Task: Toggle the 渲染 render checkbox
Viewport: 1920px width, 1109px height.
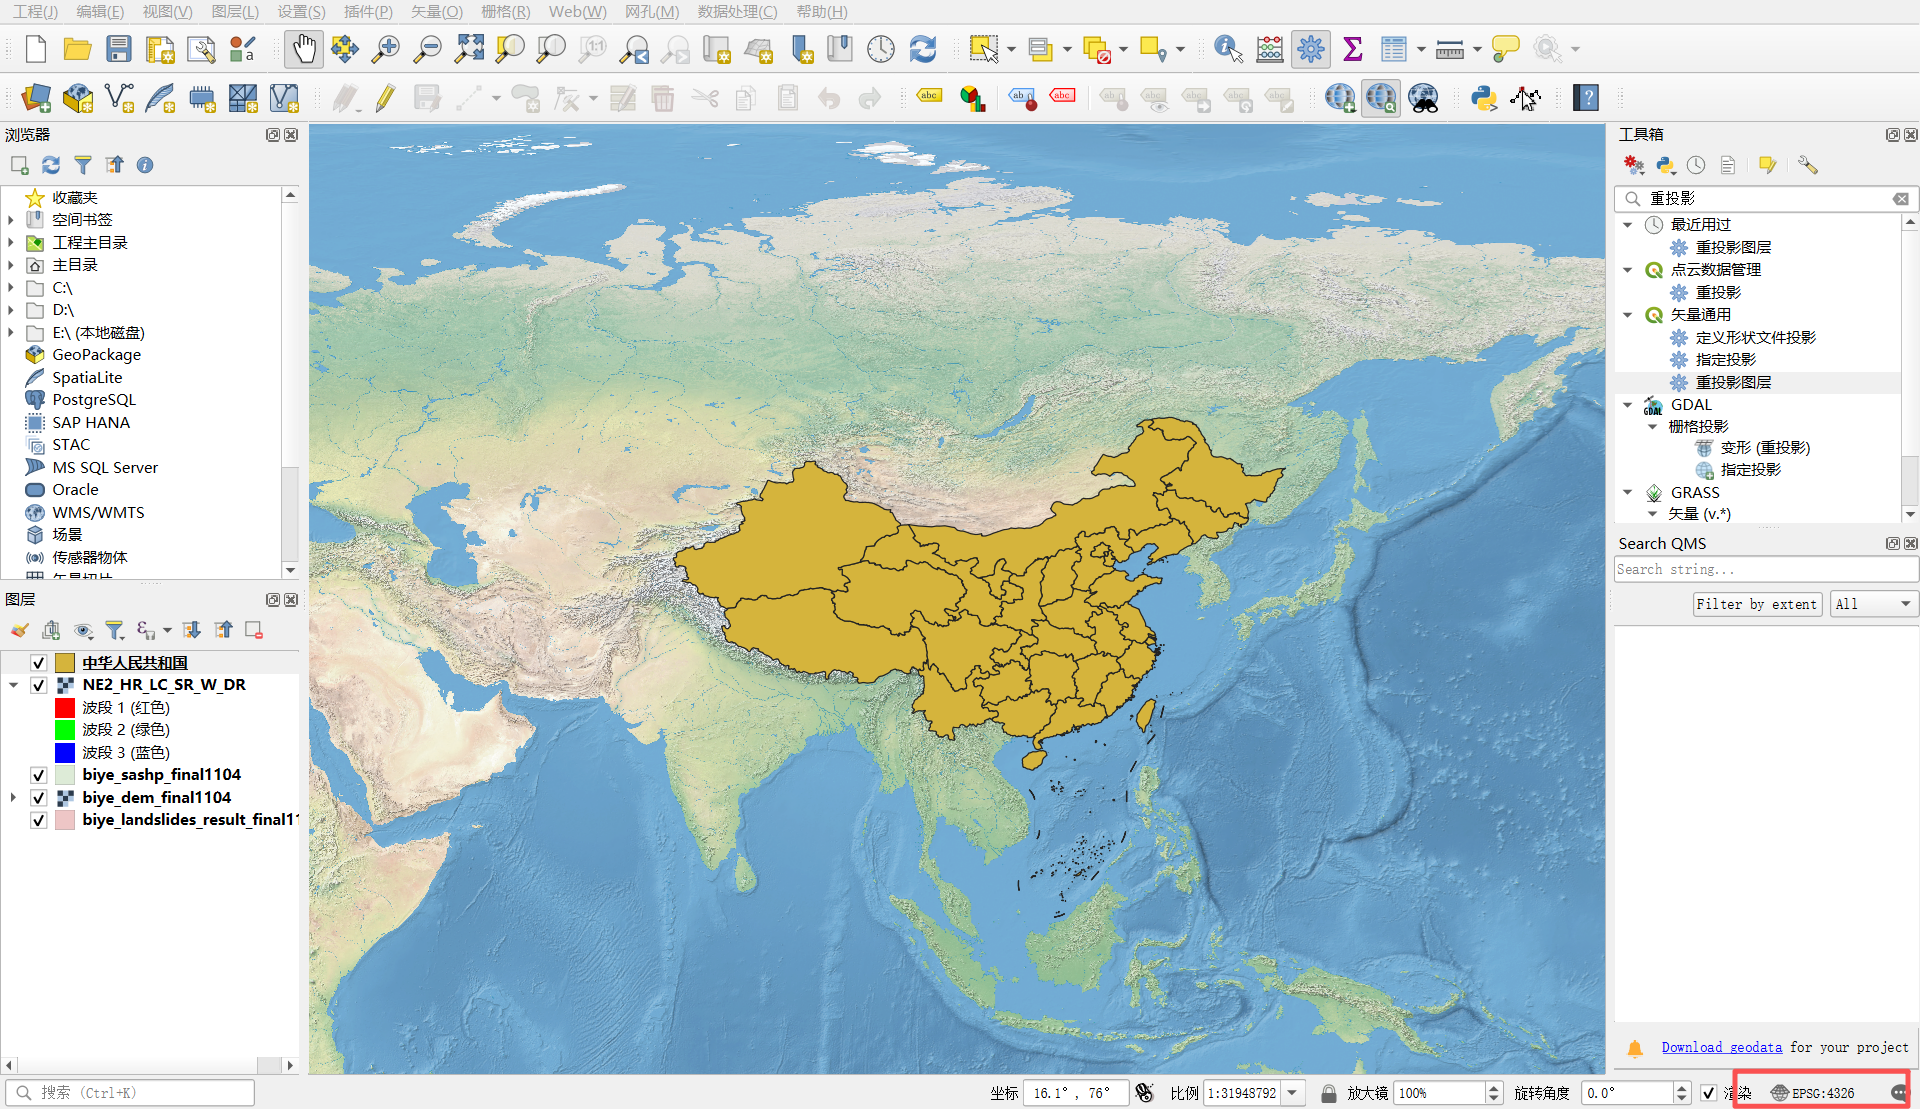Action: [1709, 1093]
